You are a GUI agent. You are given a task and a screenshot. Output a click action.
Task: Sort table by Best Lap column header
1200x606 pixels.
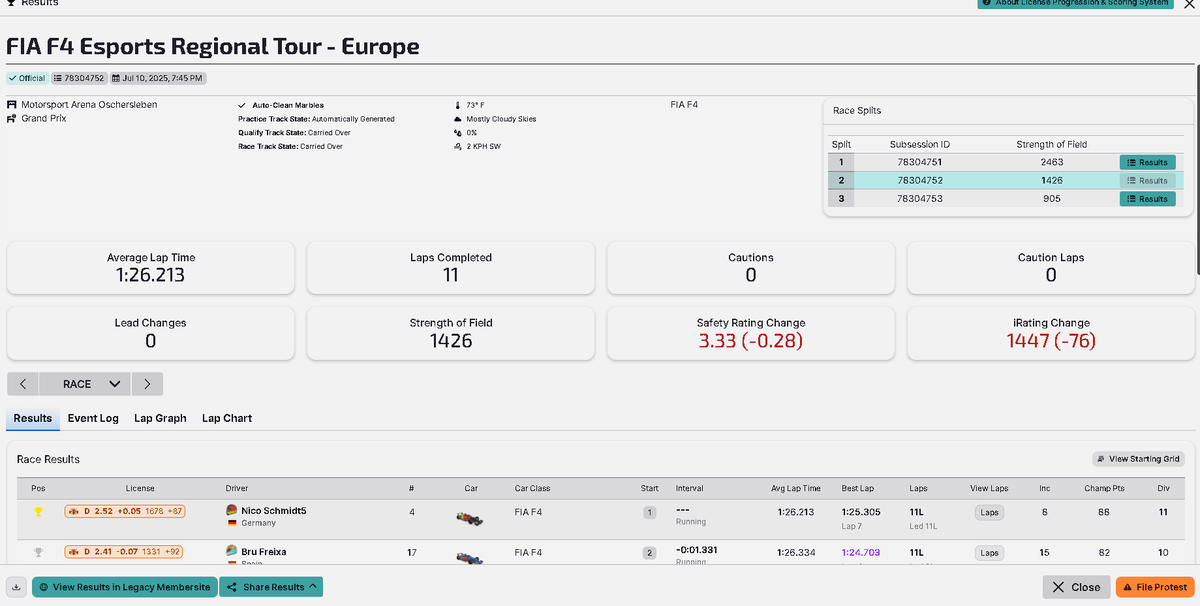coord(858,488)
